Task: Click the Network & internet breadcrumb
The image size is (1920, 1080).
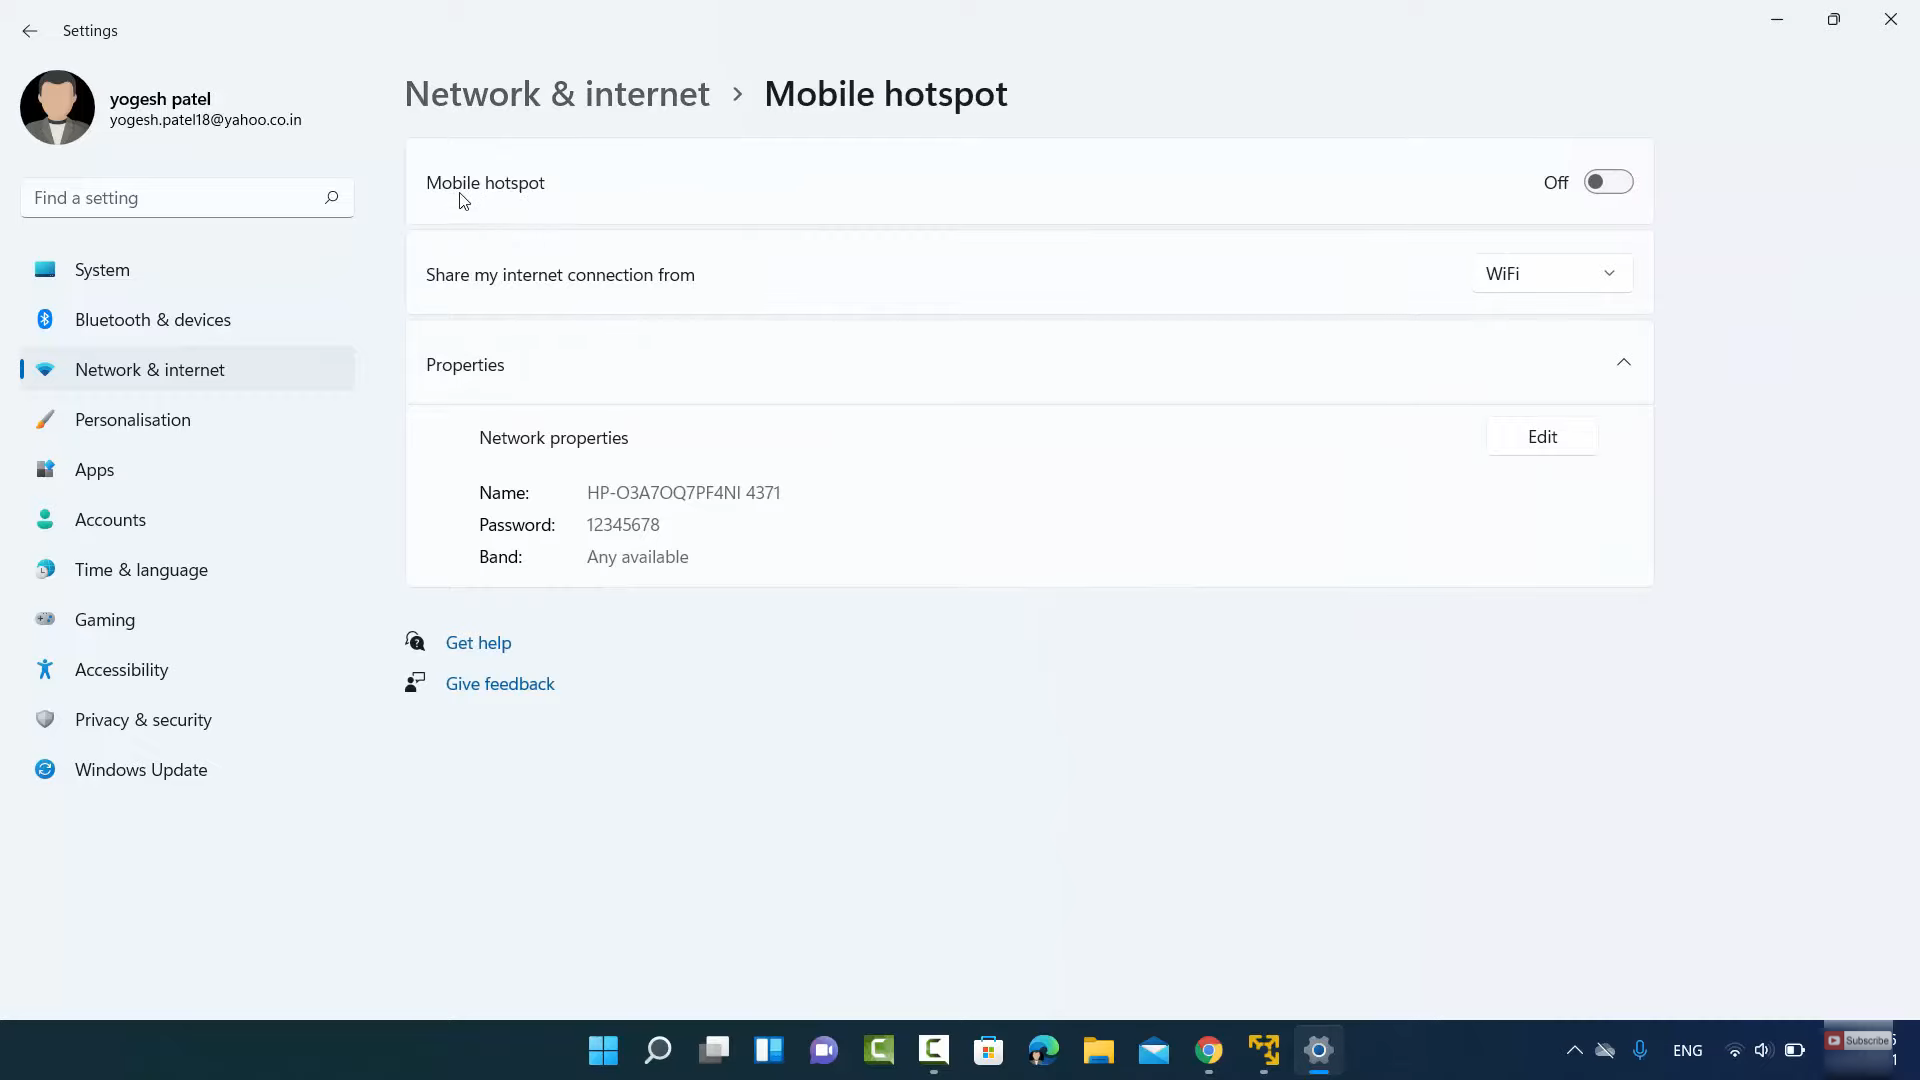Action: 556,94
